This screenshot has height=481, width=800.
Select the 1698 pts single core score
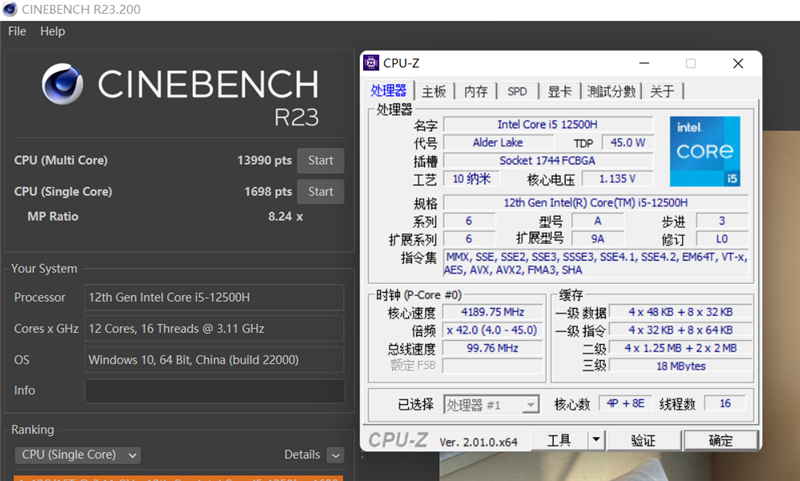[268, 191]
